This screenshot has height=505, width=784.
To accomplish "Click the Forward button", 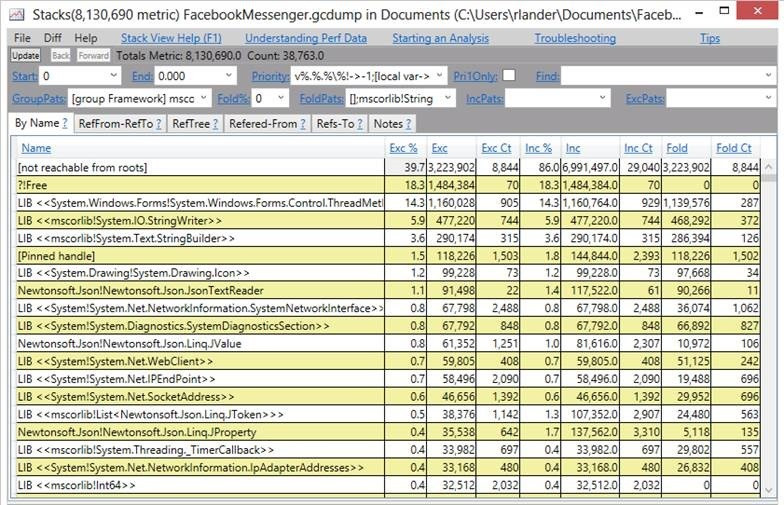I will pyautogui.click(x=93, y=56).
